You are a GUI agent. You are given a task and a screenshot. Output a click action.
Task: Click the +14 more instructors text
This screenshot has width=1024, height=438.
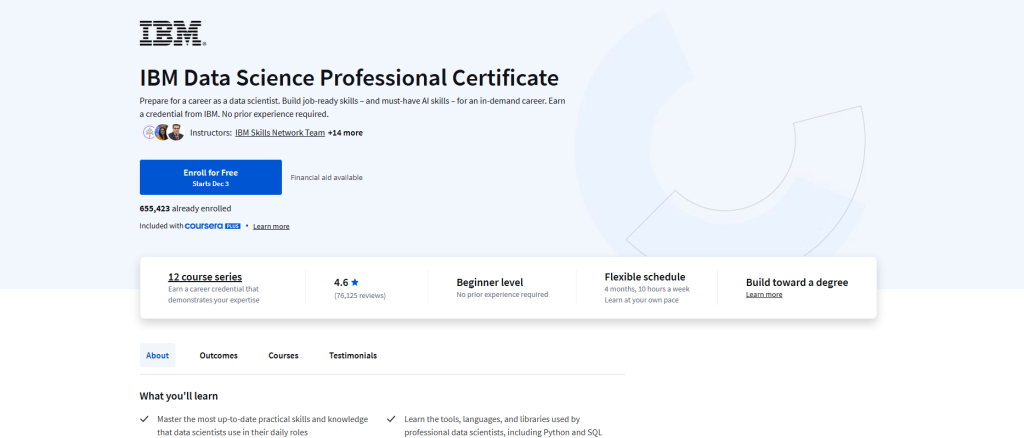(345, 133)
